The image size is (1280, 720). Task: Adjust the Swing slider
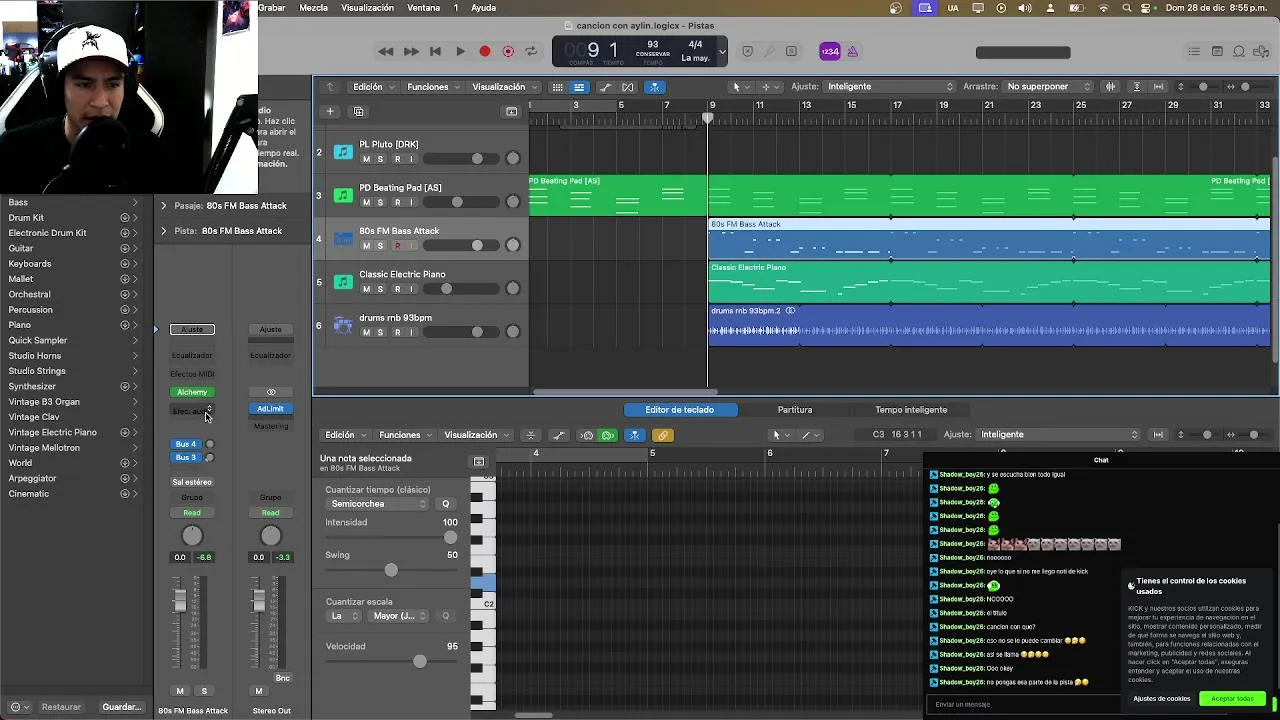(x=391, y=570)
